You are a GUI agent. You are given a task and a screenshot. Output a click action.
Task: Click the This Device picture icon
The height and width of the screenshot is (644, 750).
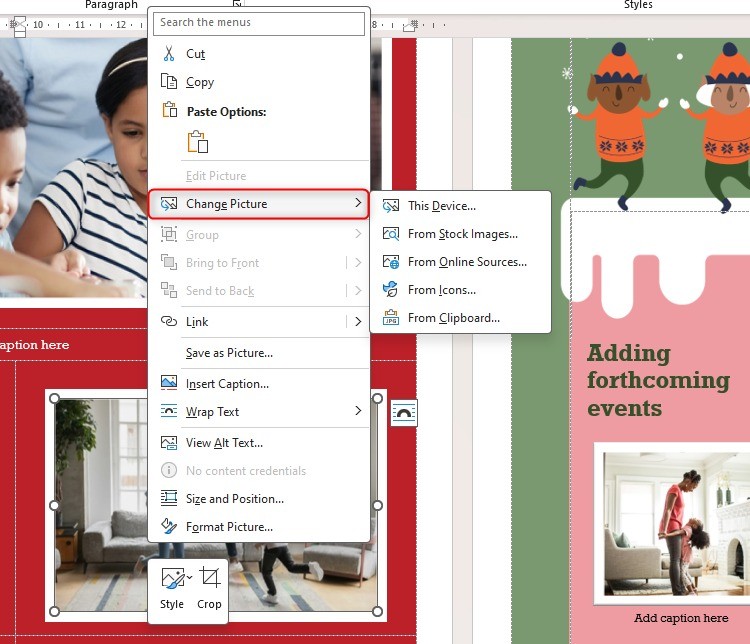click(391, 206)
